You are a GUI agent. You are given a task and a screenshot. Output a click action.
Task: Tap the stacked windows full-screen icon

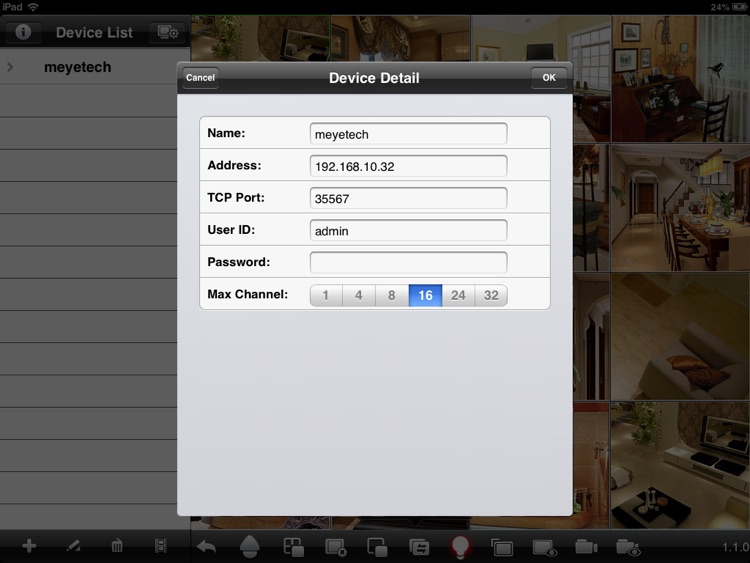(x=502, y=547)
